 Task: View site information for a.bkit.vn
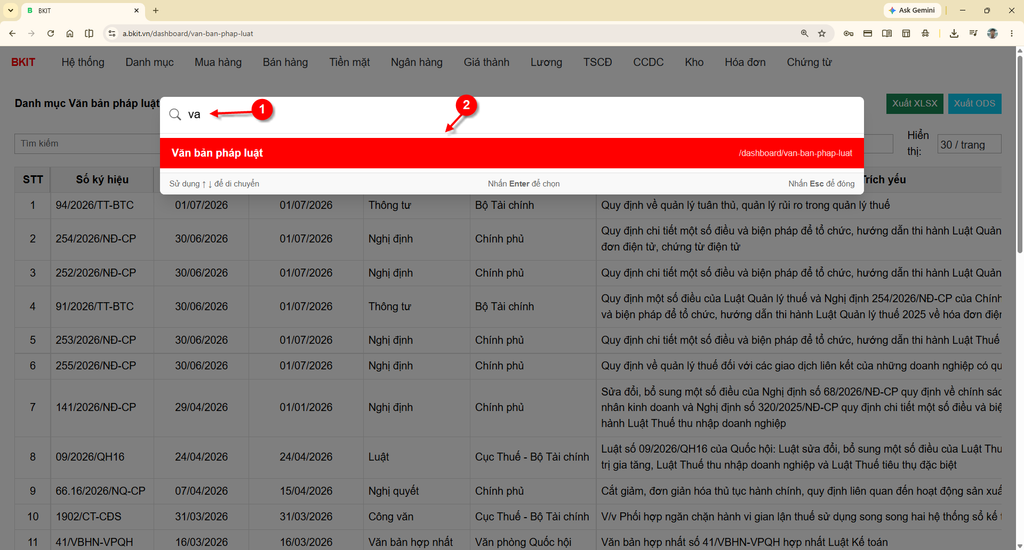tap(112, 33)
